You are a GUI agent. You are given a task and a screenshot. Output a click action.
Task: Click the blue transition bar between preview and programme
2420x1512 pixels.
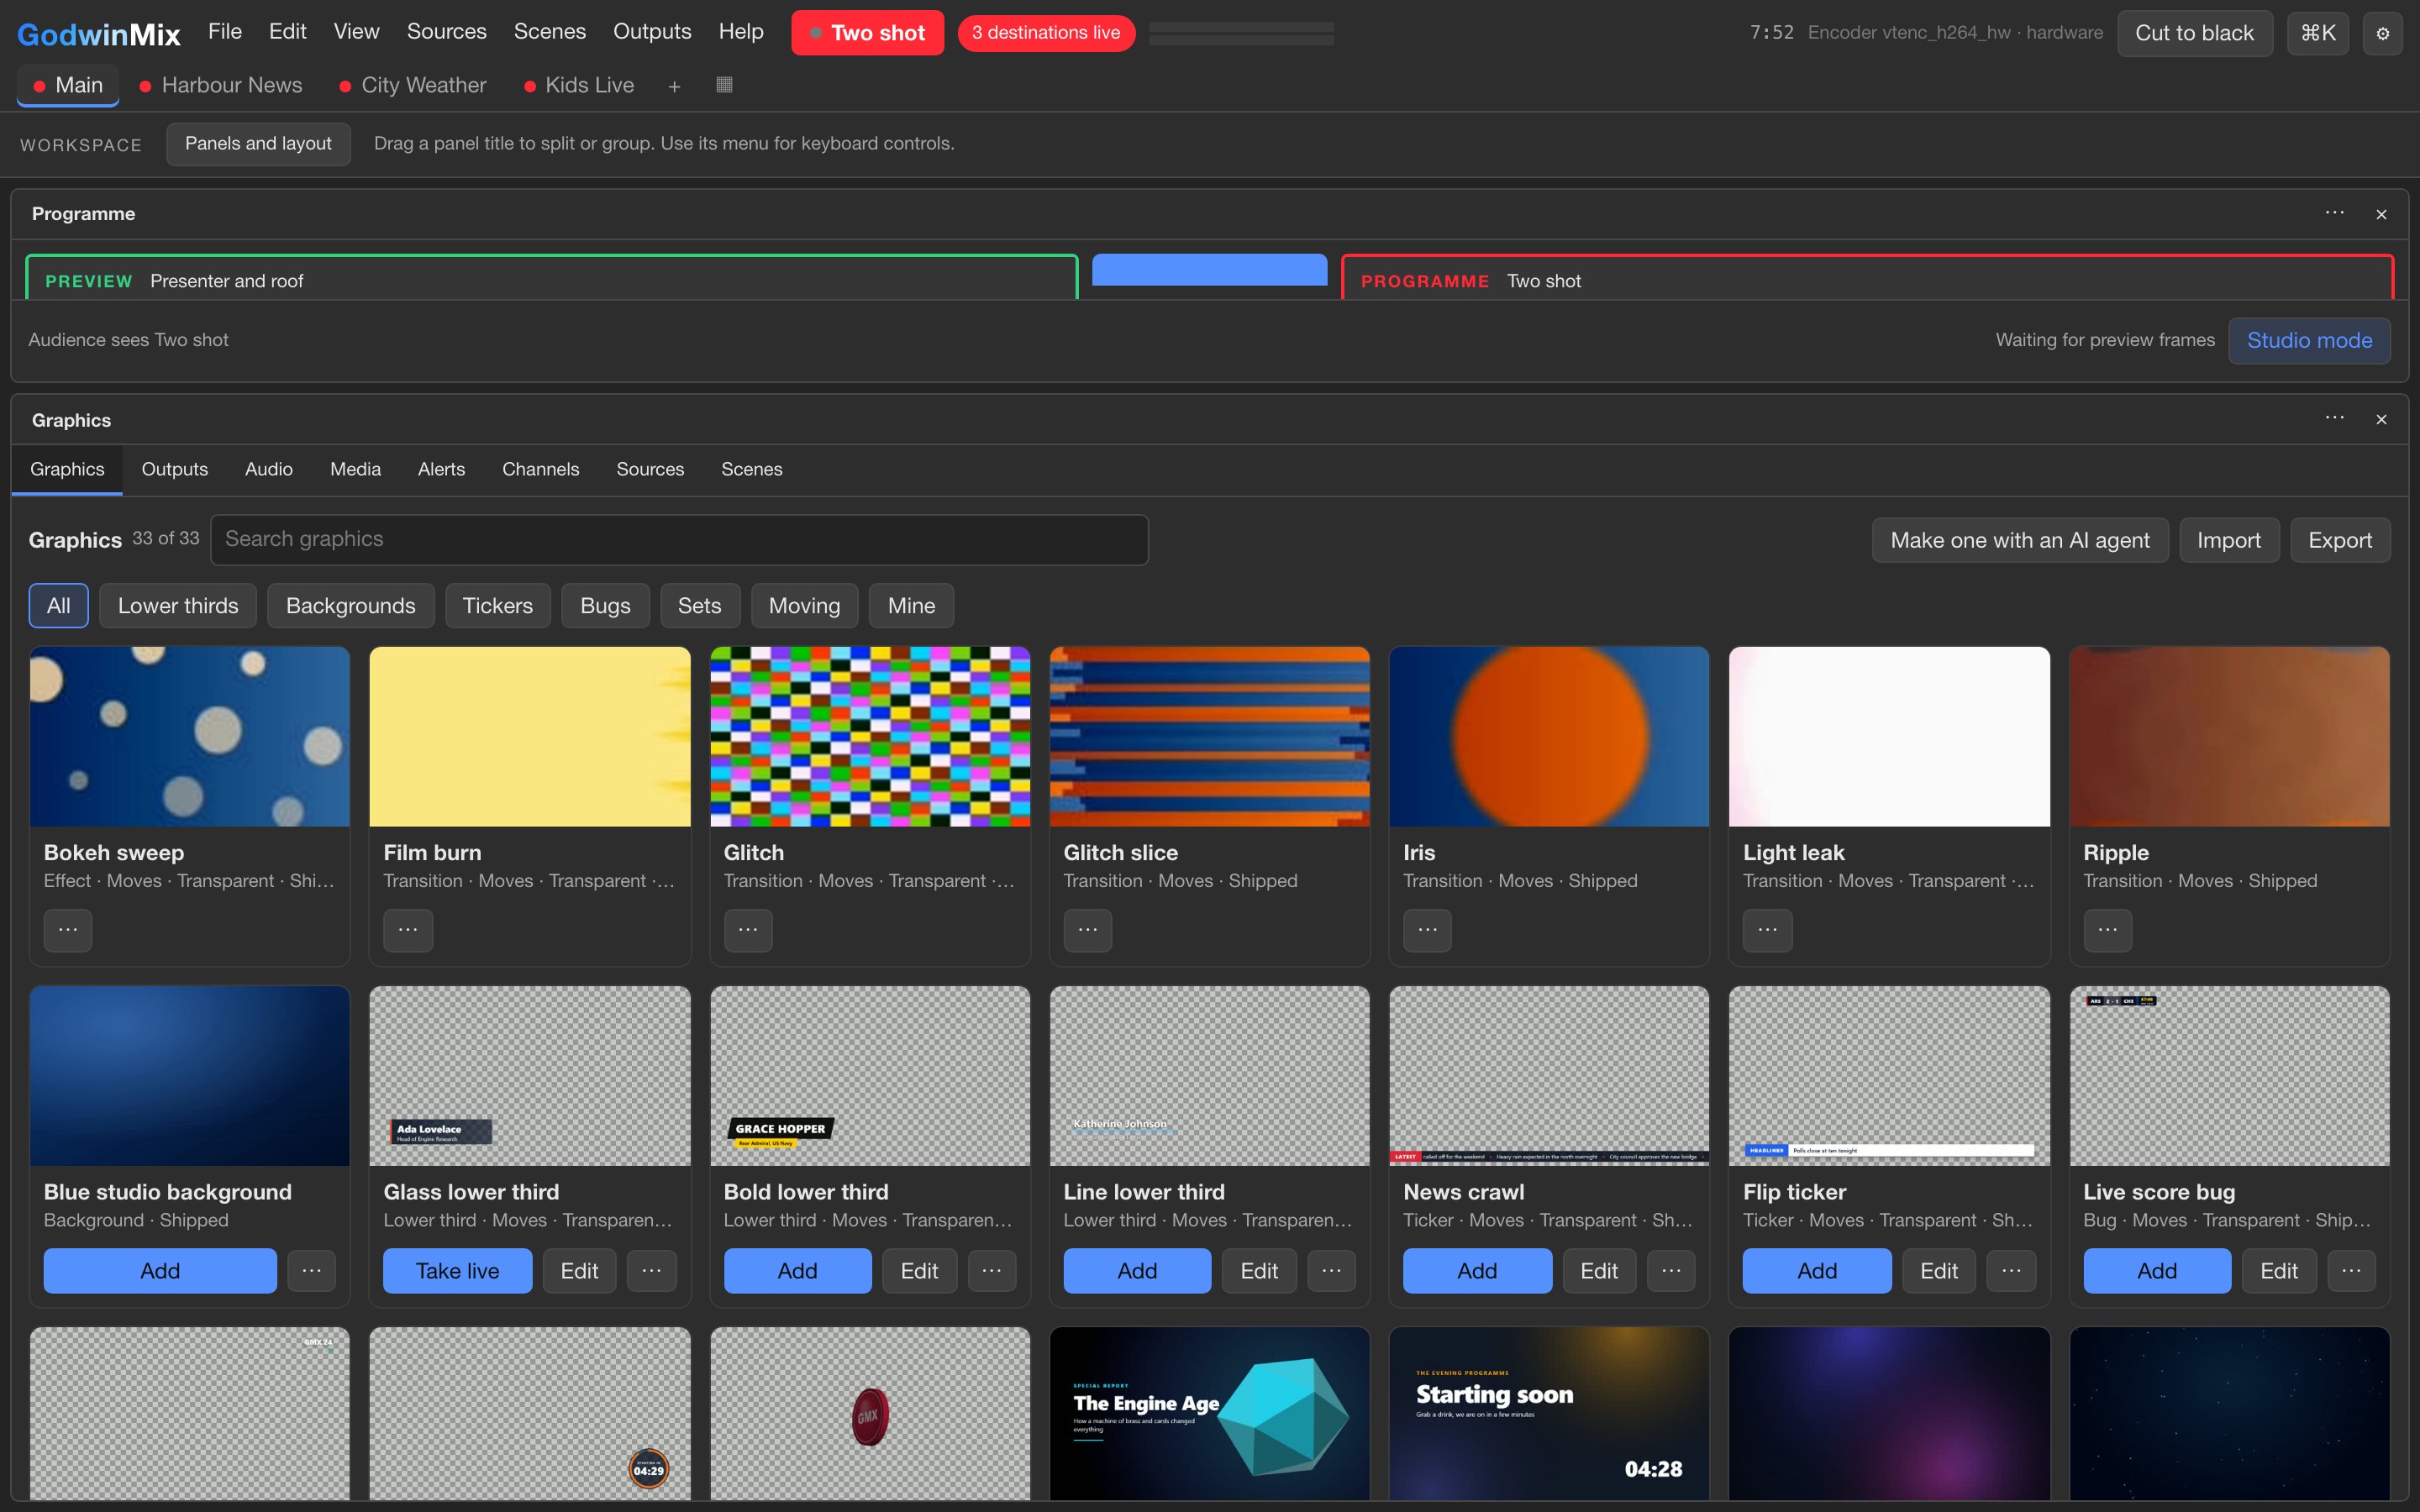point(1209,270)
